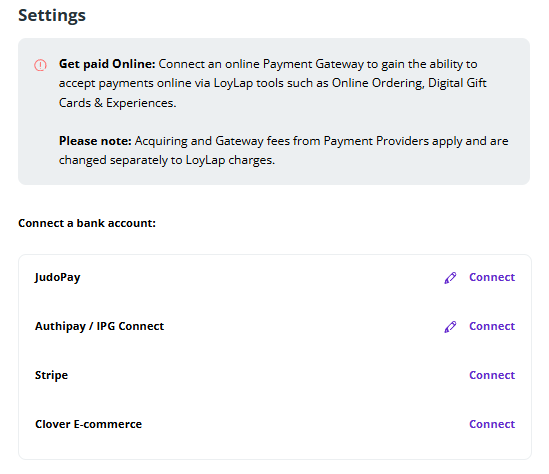Click the red alert icon in the info banner
Screen dimensions: 549x474
pos(40,65)
